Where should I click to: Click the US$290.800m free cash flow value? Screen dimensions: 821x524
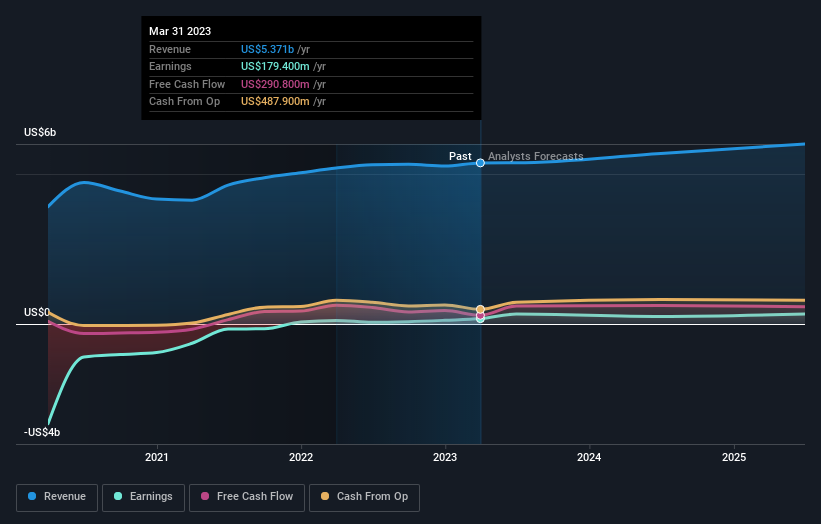click(275, 84)
